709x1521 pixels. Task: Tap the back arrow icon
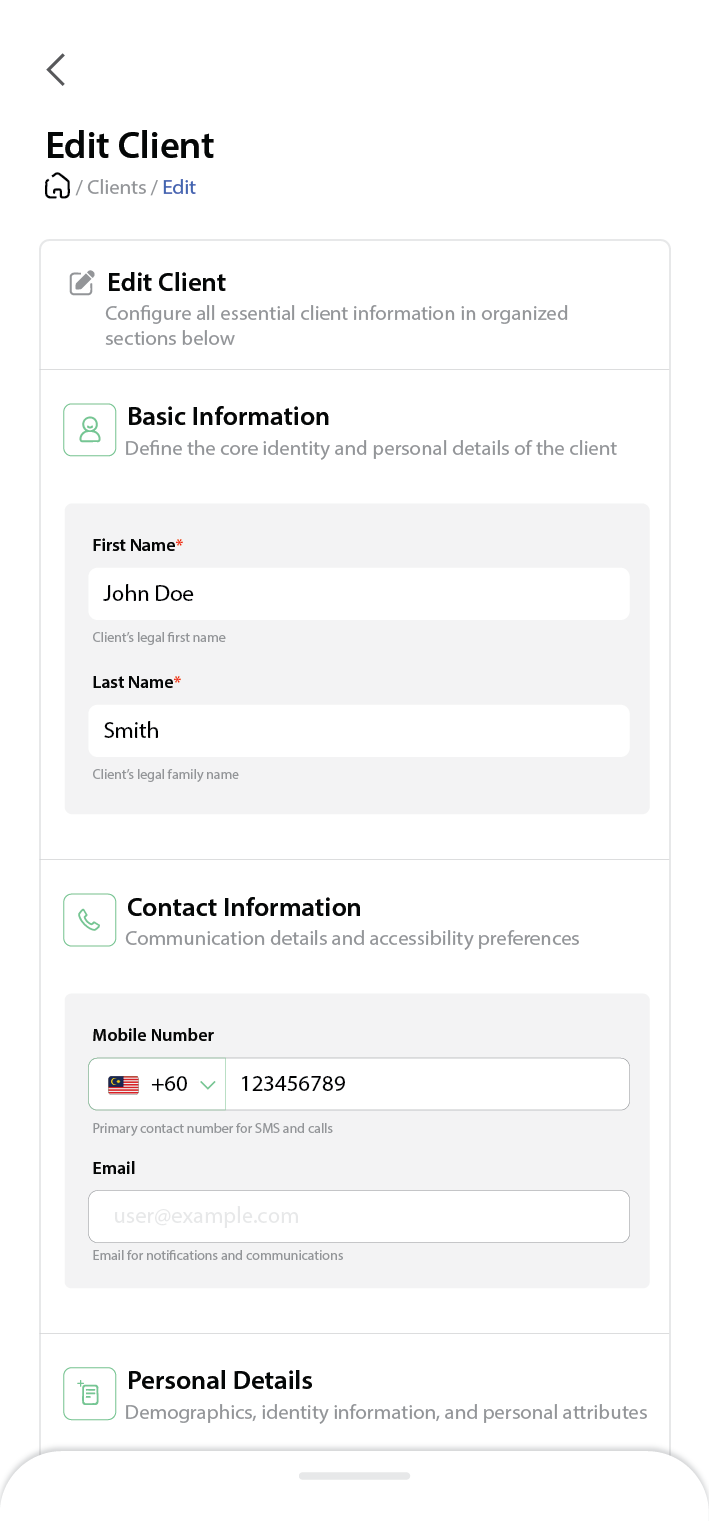click(56, 70)
